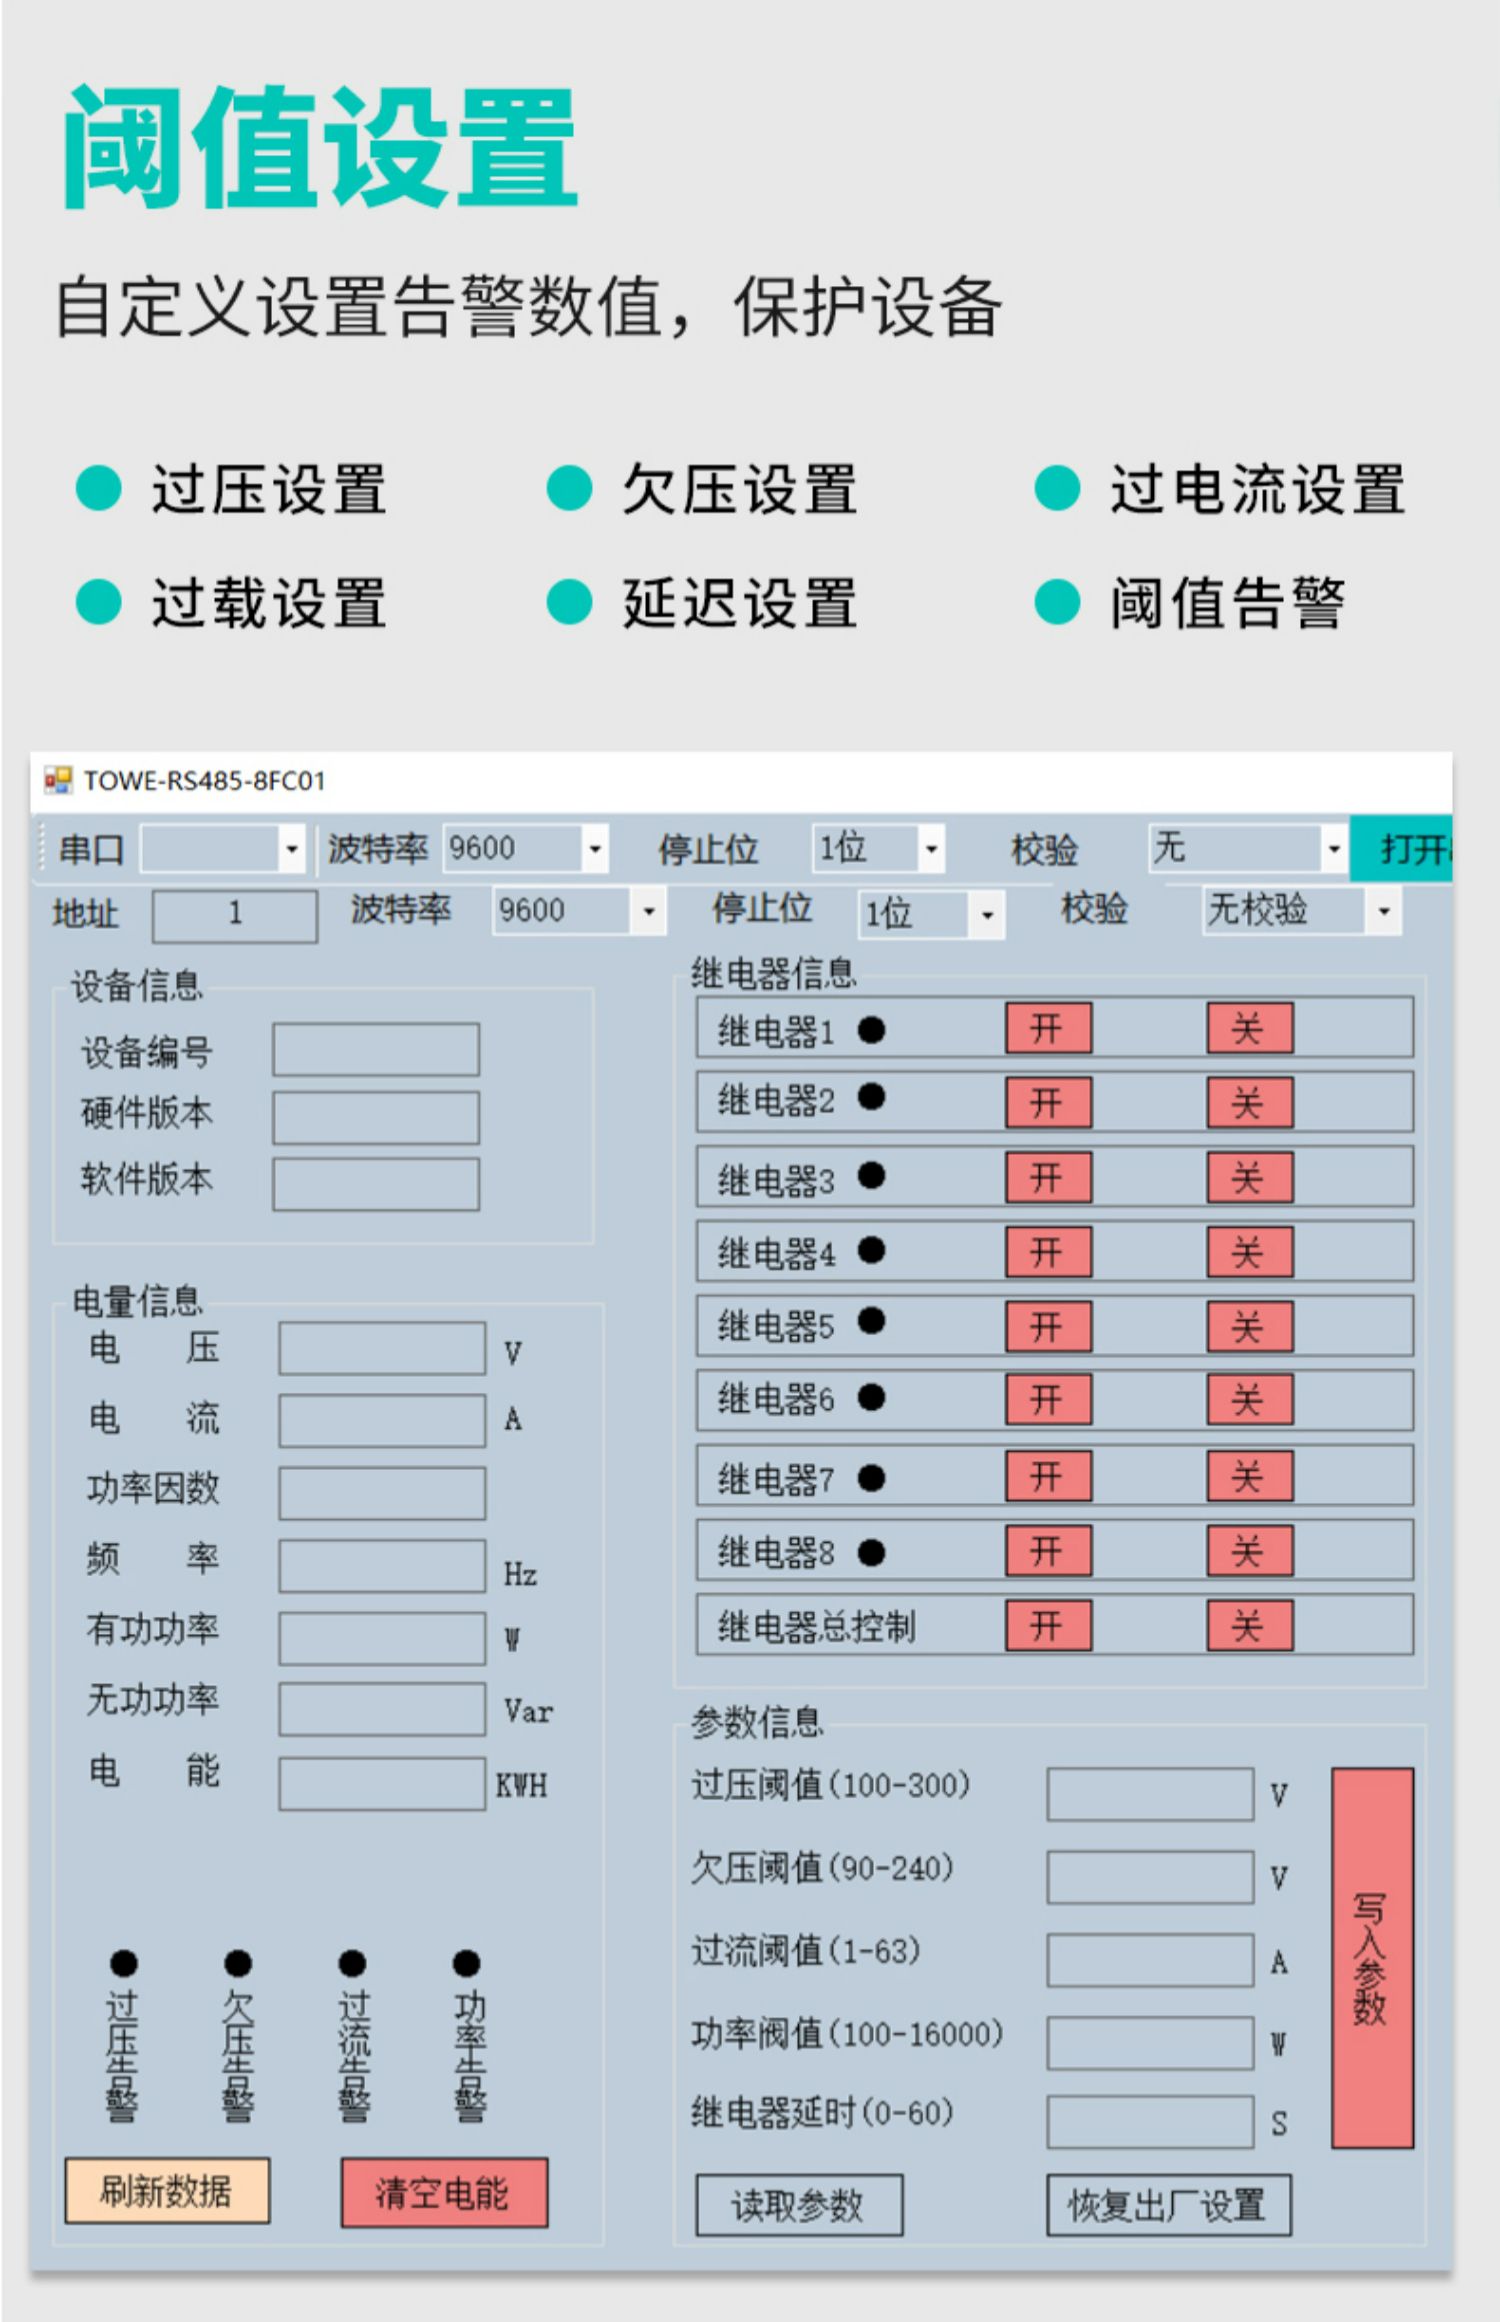Open the 串口 port dropdown
The width and height of the screenshot is (1500, 2322).
[291, 849]
